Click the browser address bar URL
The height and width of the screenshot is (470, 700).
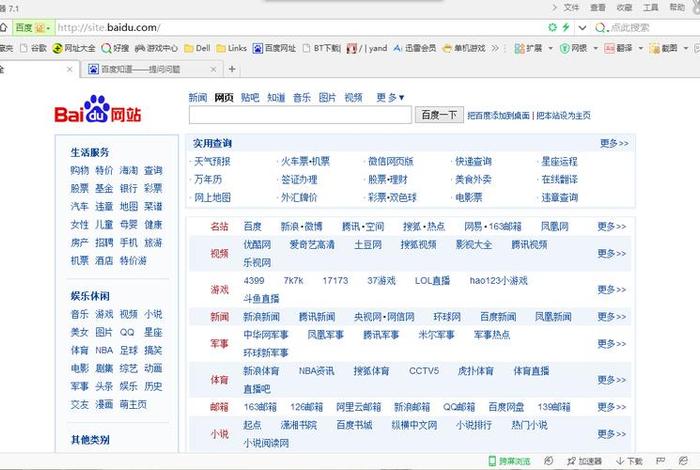(x=109, y=28)
